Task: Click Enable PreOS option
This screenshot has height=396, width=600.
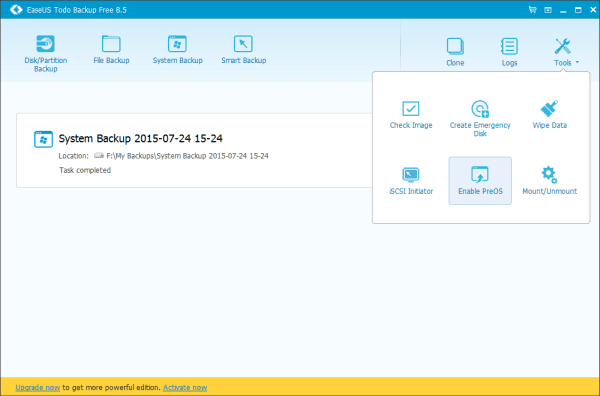Action: pos(480,181)
